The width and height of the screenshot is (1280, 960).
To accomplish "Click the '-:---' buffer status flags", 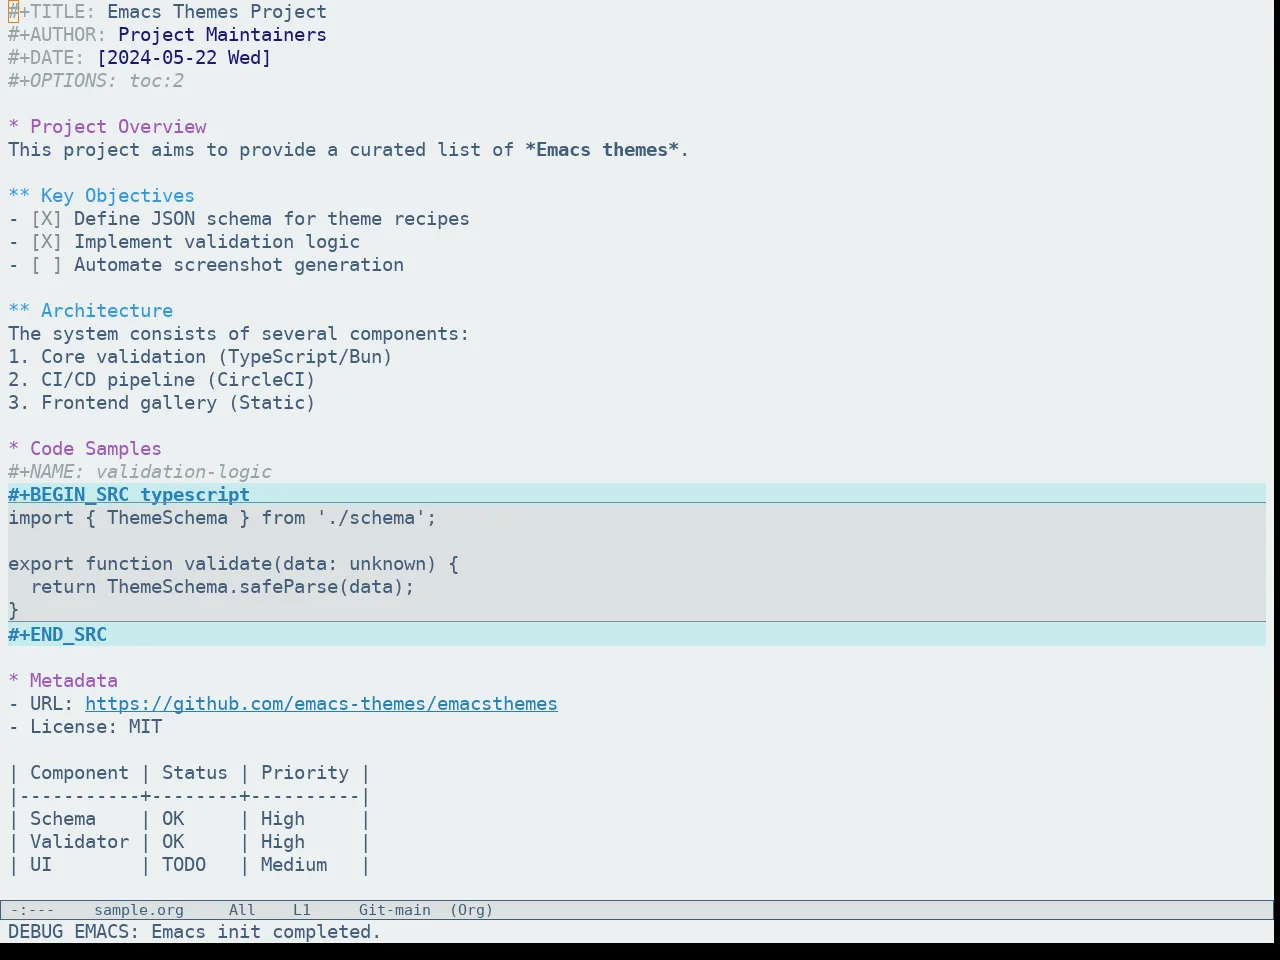I will [x=32, y=910].
